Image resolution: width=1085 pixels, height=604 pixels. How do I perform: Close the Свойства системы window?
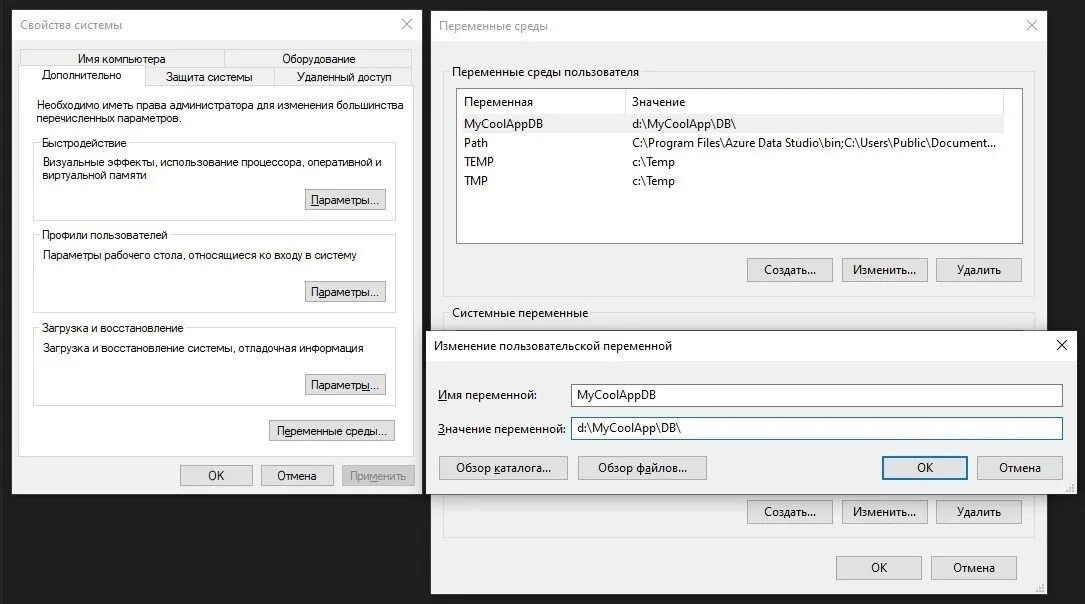pos(407,24)
